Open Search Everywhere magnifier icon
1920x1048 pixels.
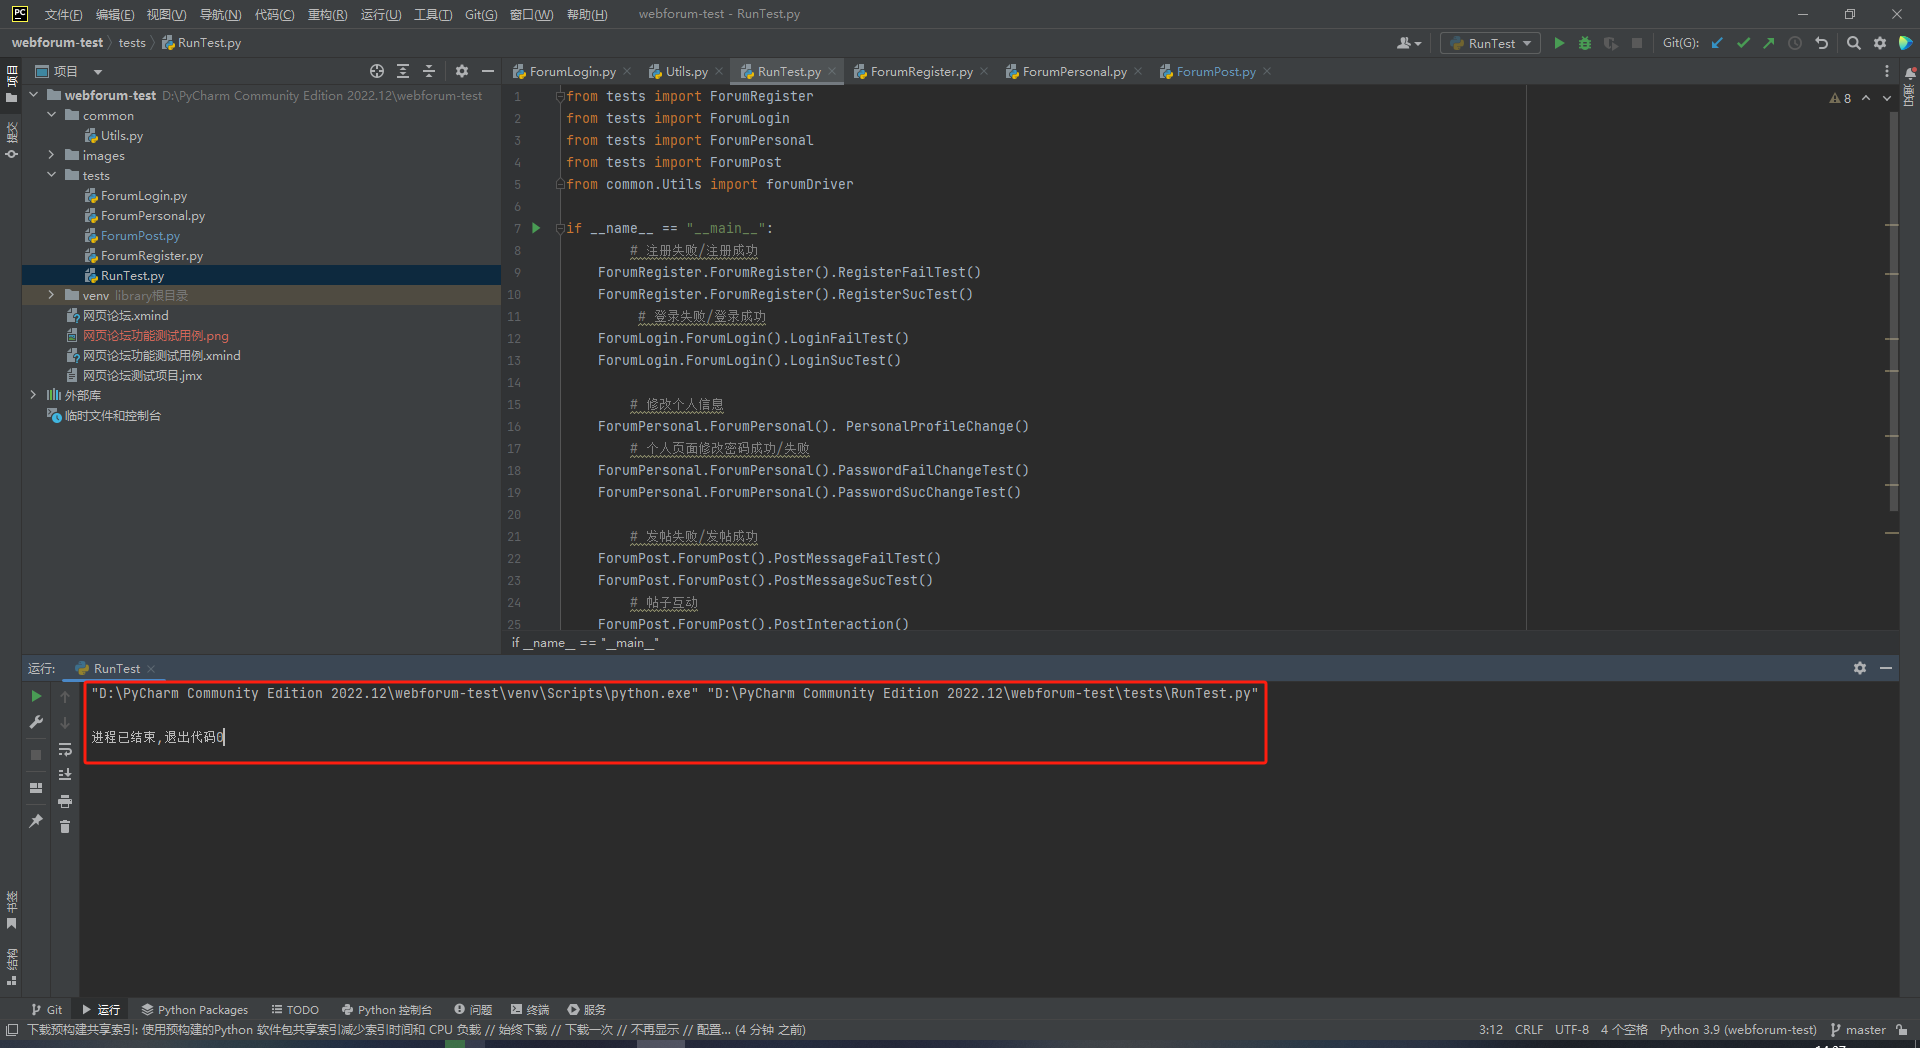tap(1854, 43)
